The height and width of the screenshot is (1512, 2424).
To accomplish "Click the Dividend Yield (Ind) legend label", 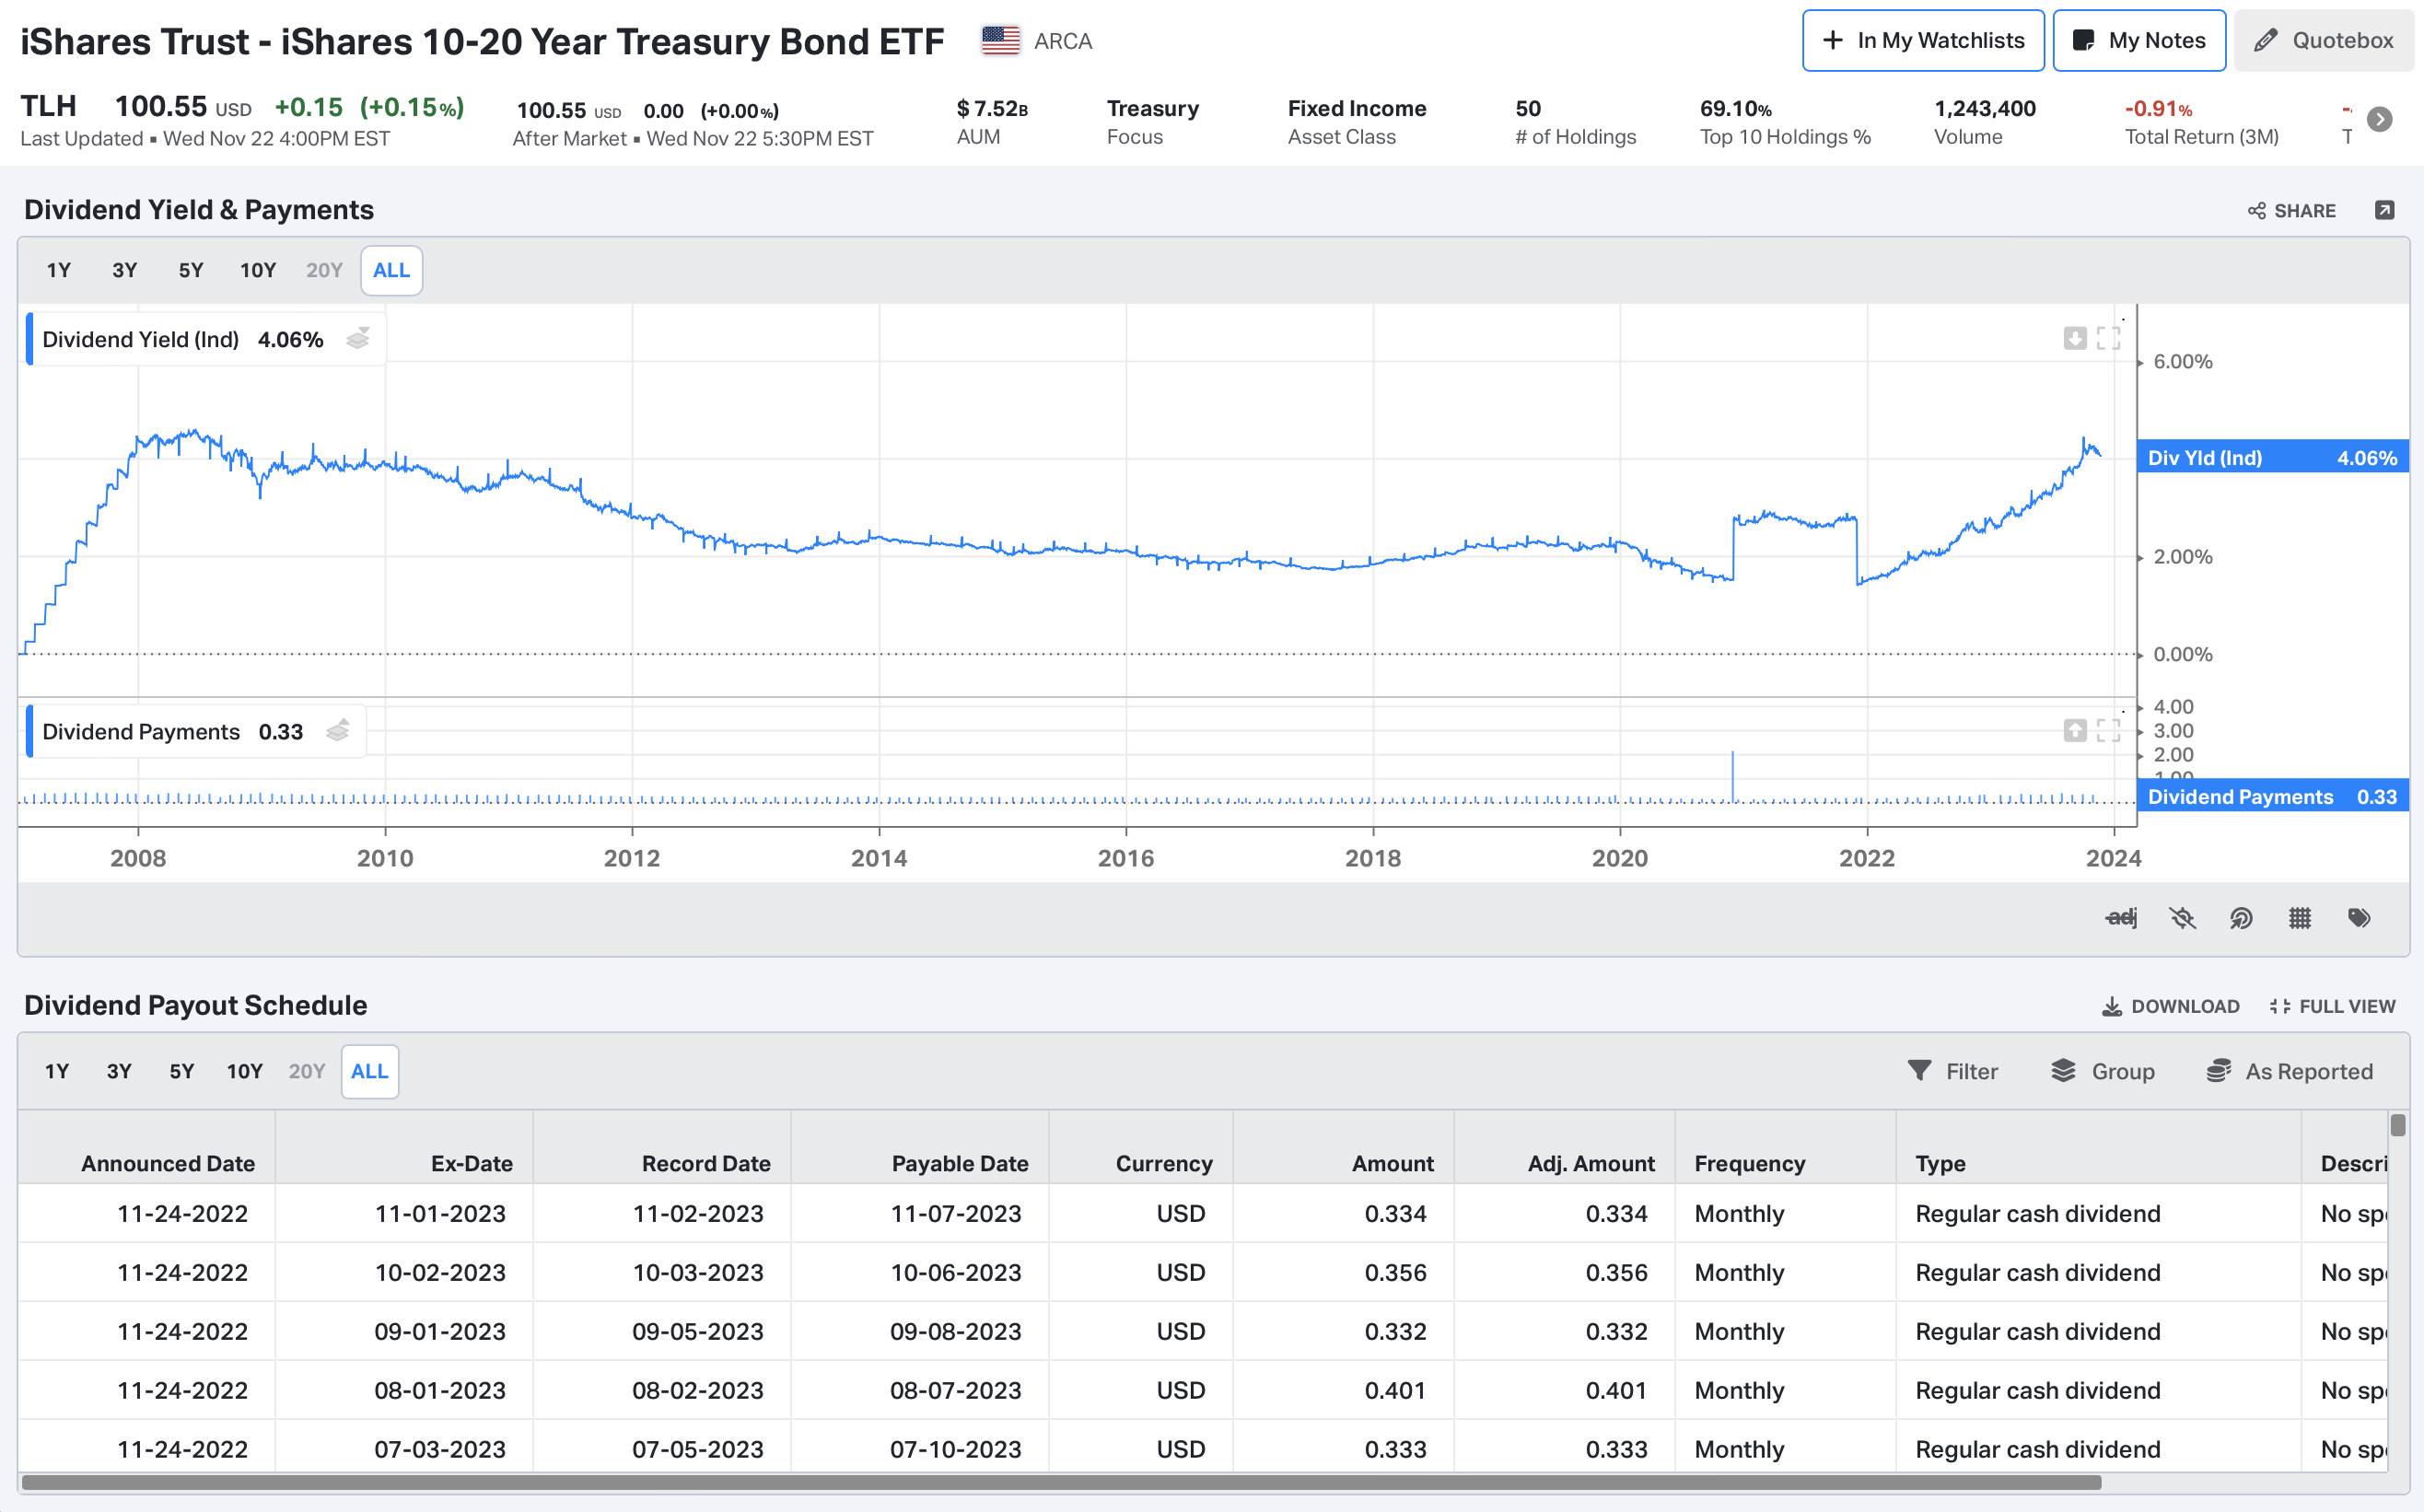I will [x=141, y=339].
